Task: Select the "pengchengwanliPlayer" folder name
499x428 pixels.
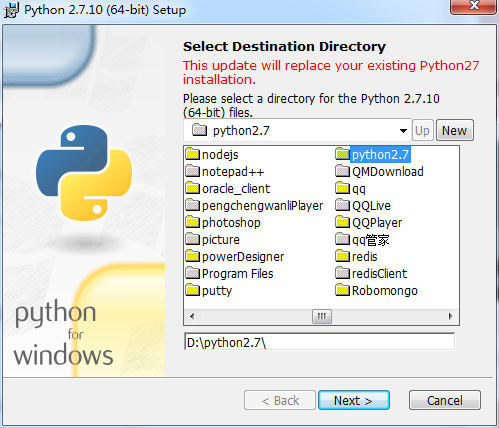Action: tap(262, 206)
